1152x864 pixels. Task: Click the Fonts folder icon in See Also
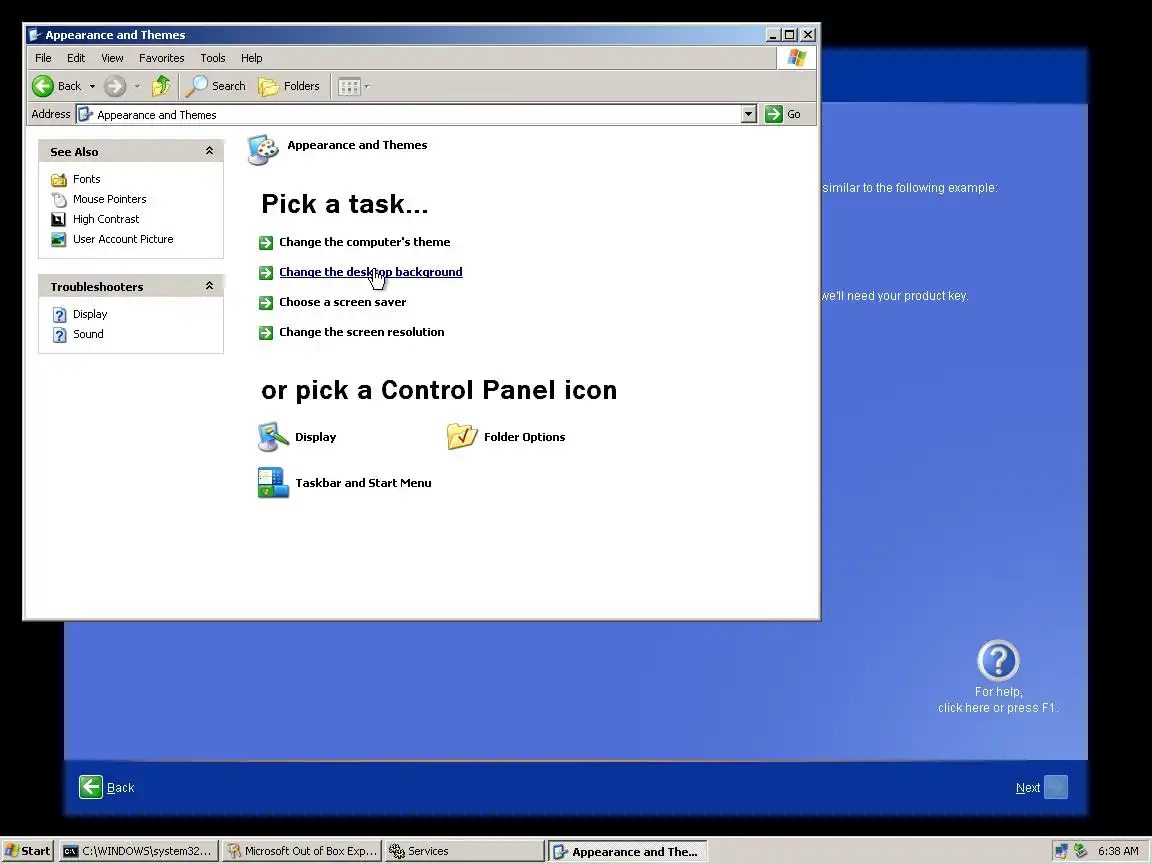click(59, 179)
